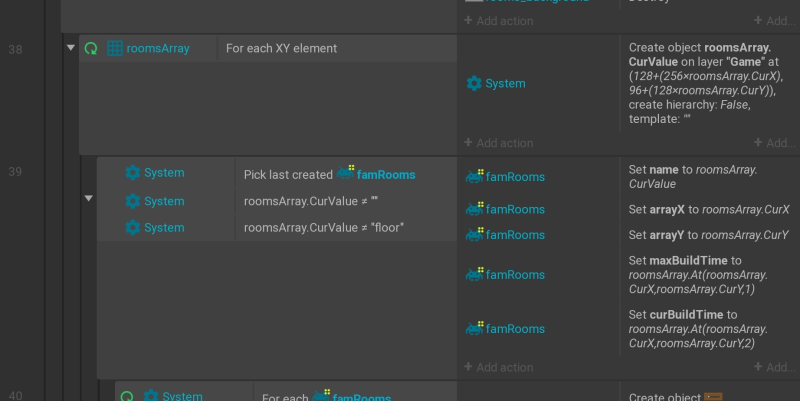800x401 pixels.
Task: Click Add action link under event 38
Action: point(498,143)
